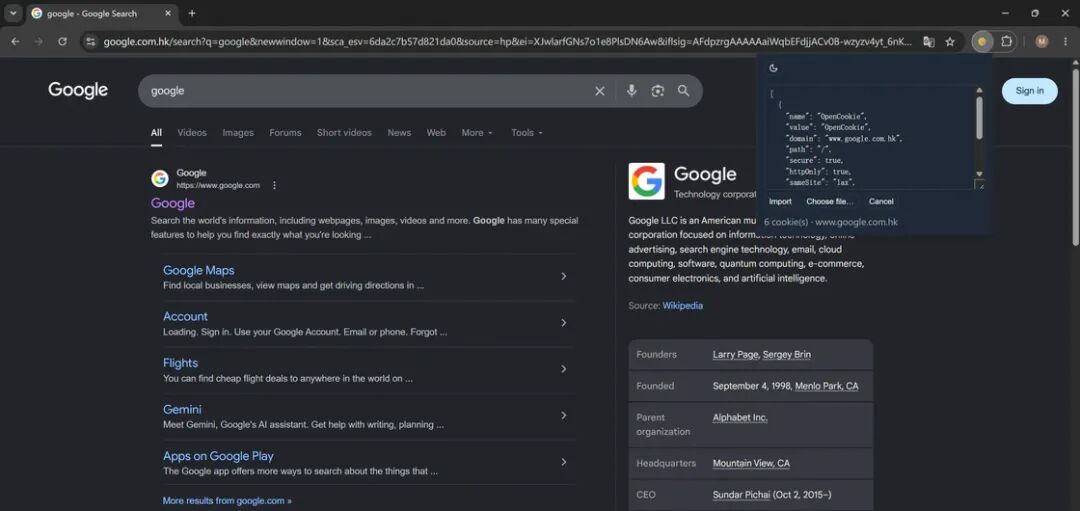Open the Extensions puzzle icon
The width and height of the screenshot is (1080, 511).
coord(1006,42)
